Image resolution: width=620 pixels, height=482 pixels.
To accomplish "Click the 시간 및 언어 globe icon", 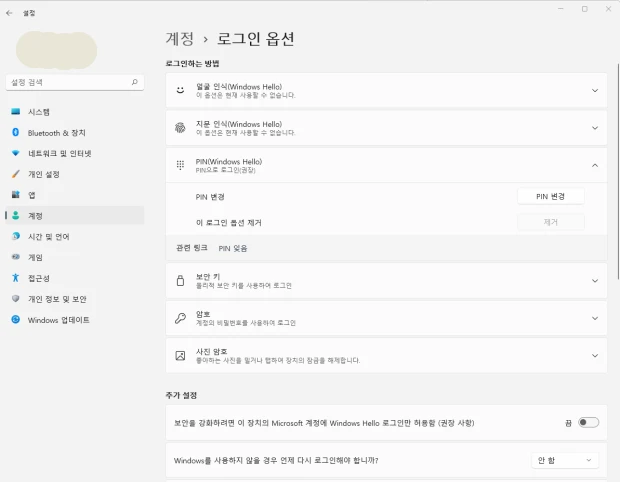I will (15, 236).
